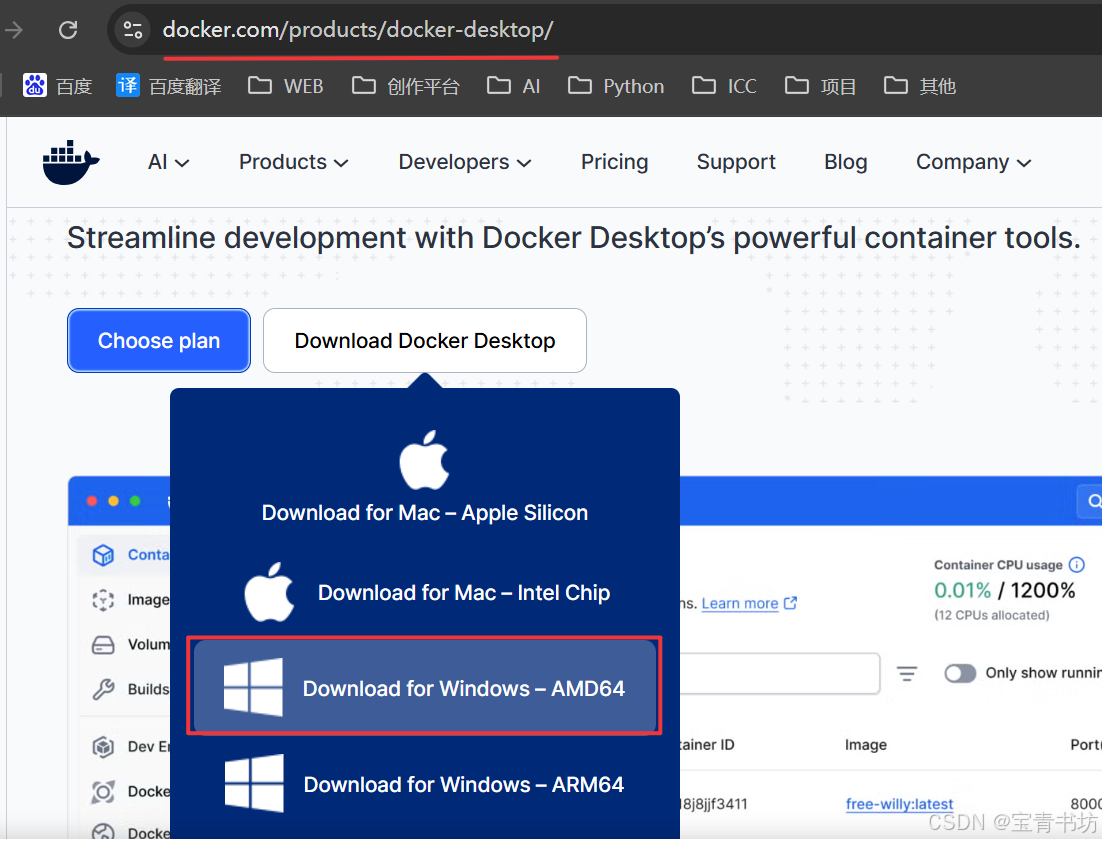The image size is (1102, 842).
Task: Select Download for Windows – ARM64
Action: (424, 784)
